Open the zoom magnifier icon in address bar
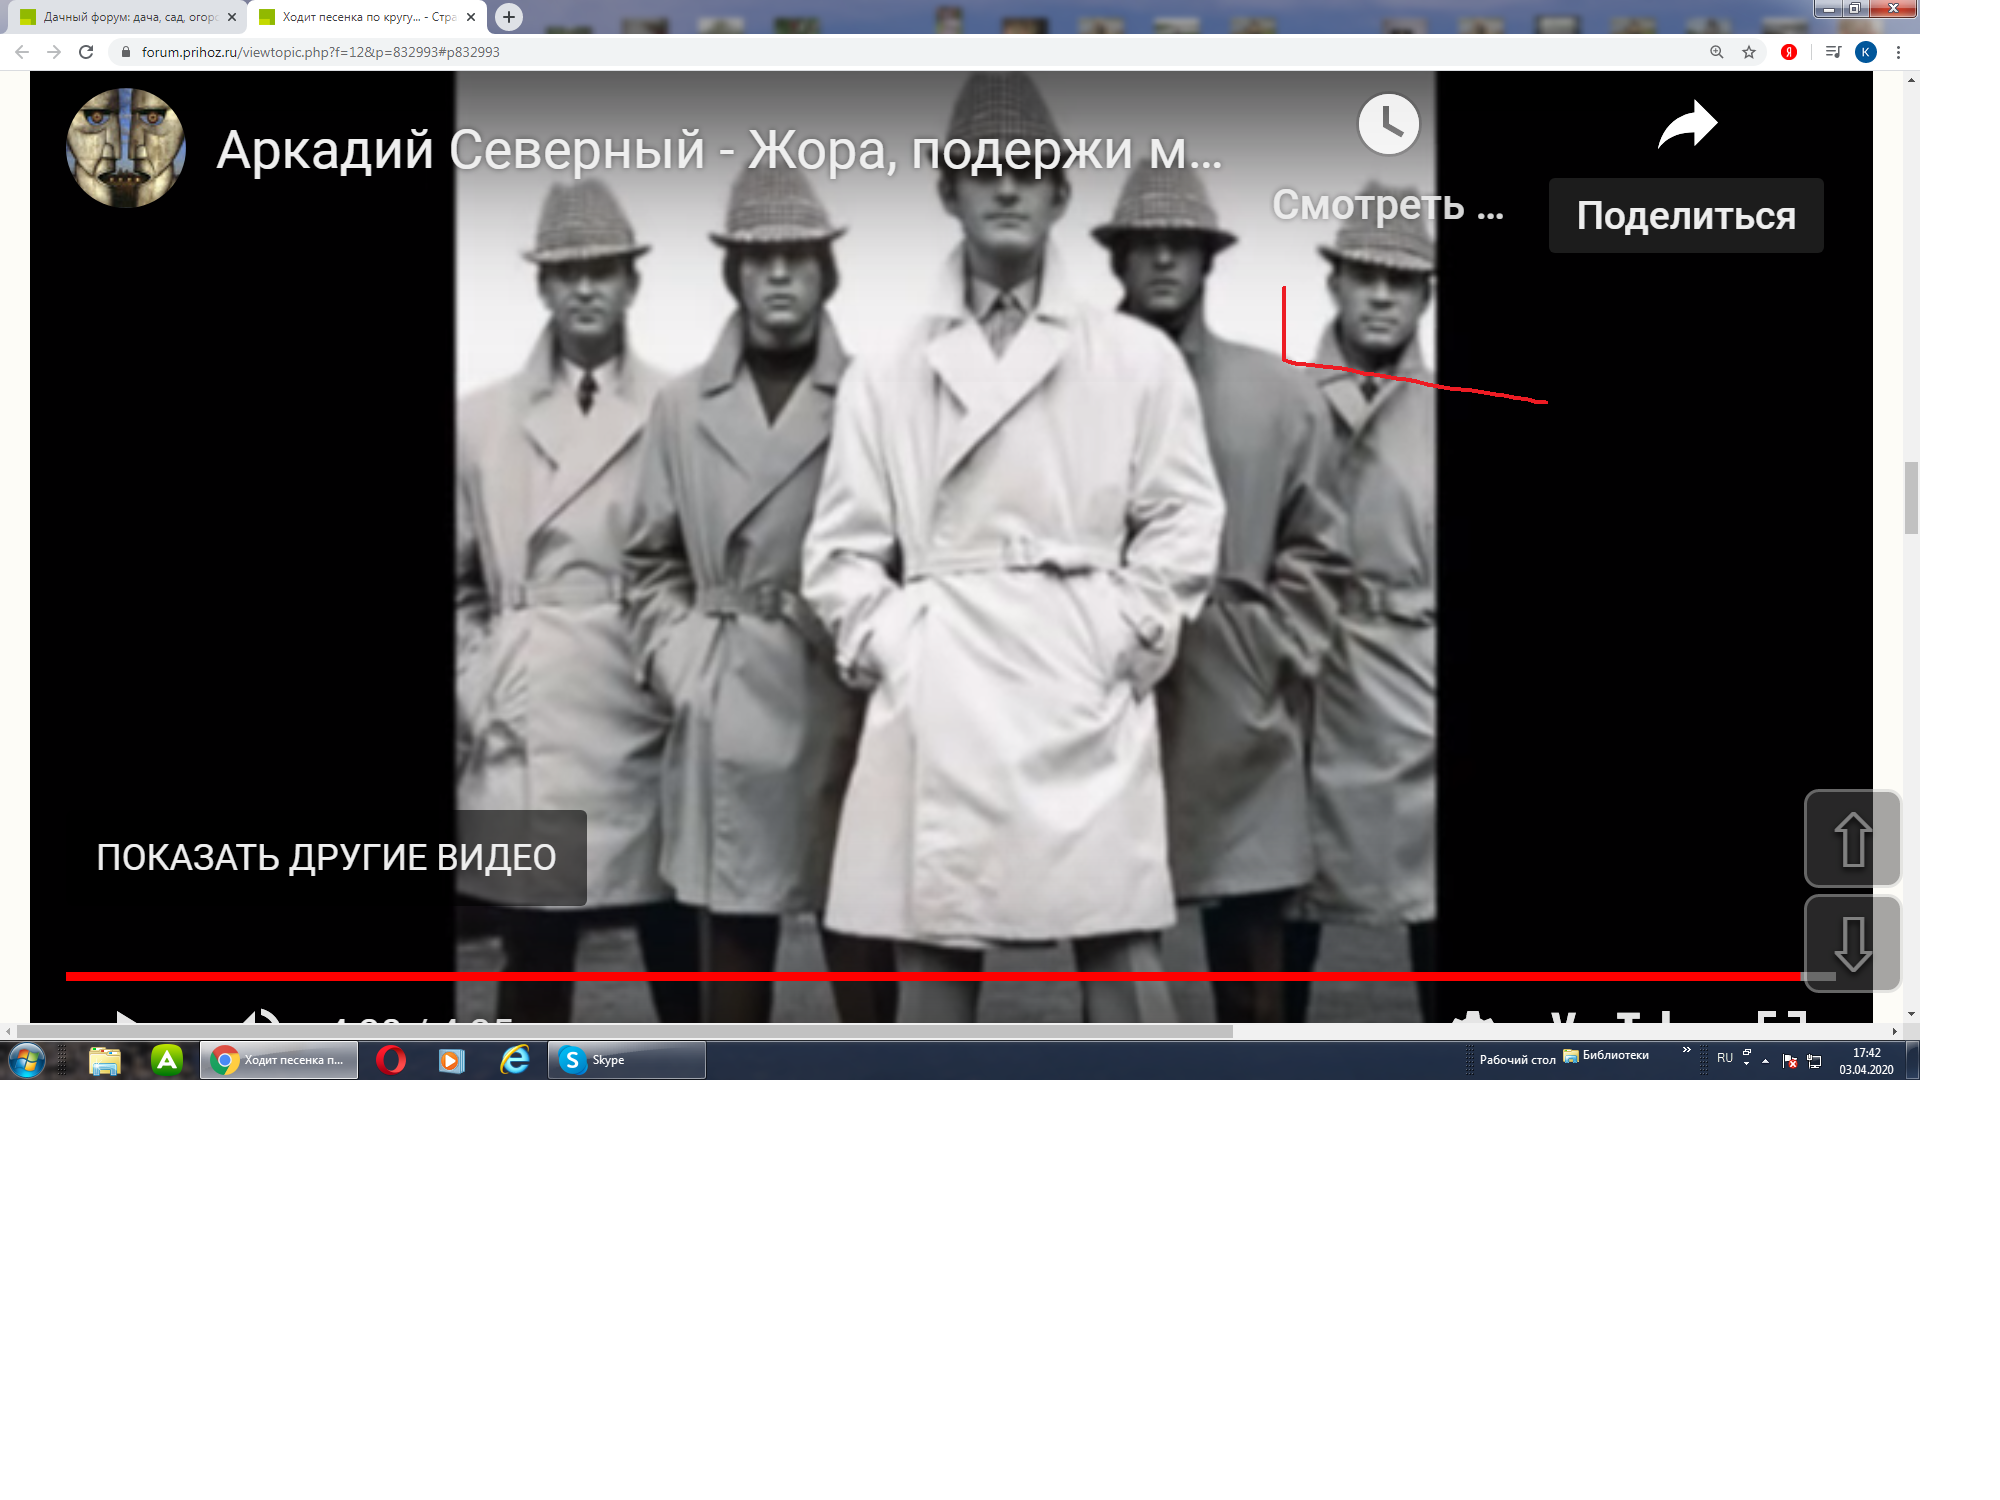 [1716, 52]
